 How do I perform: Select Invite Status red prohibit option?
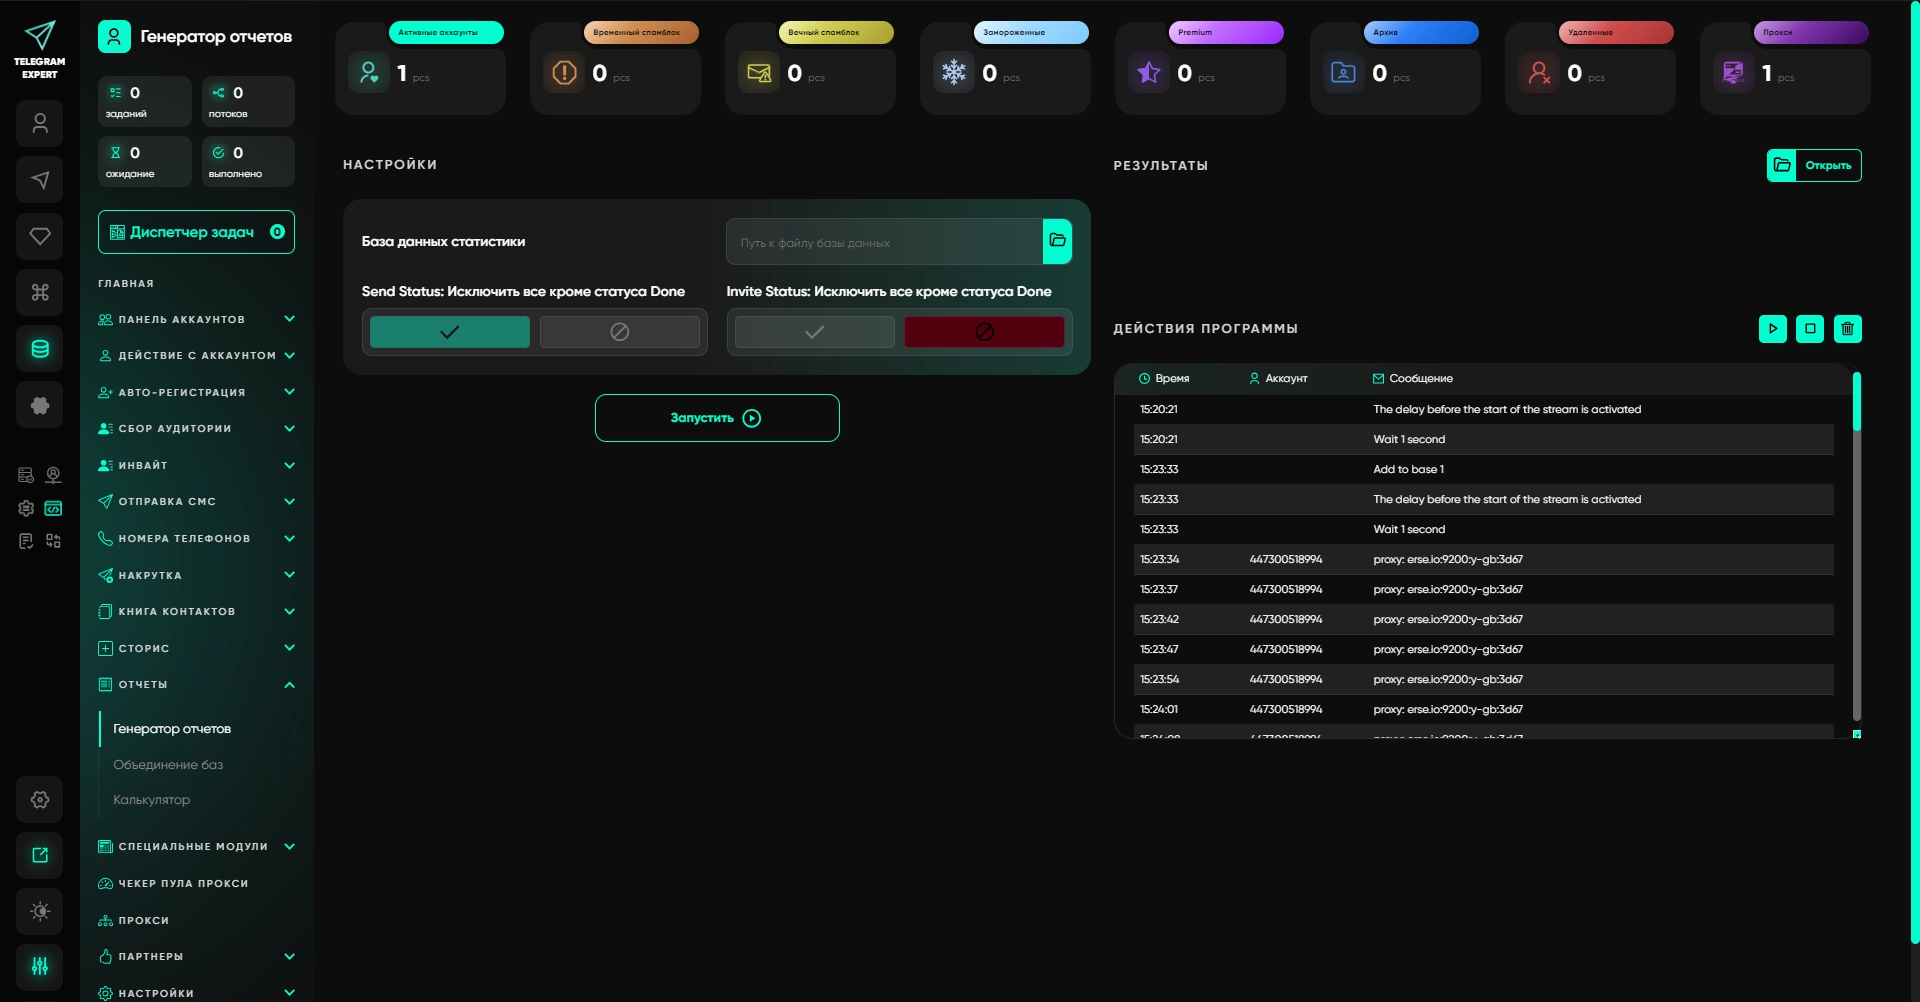pyautogui.click(x=984, y=332)
